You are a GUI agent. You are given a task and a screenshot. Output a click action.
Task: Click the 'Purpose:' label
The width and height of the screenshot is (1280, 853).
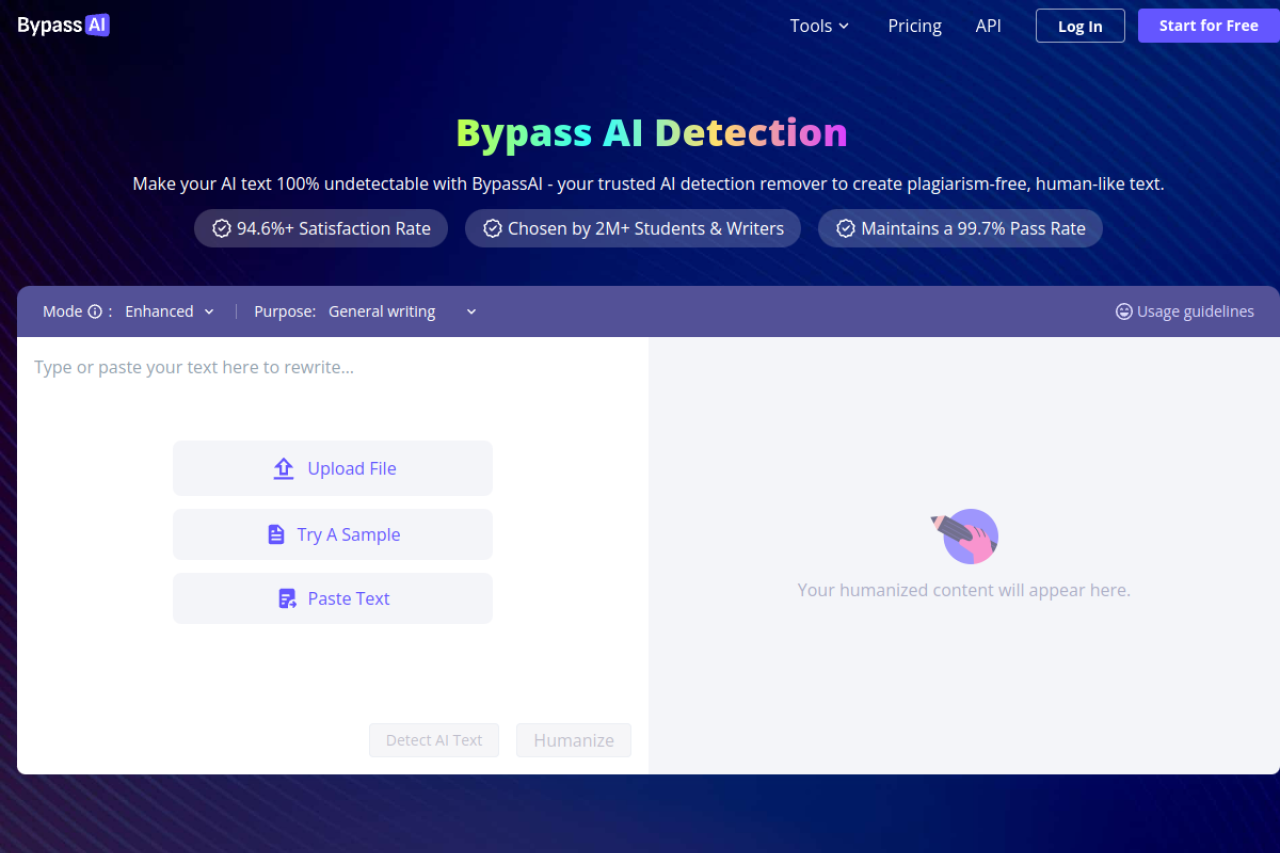pos(285,312)
